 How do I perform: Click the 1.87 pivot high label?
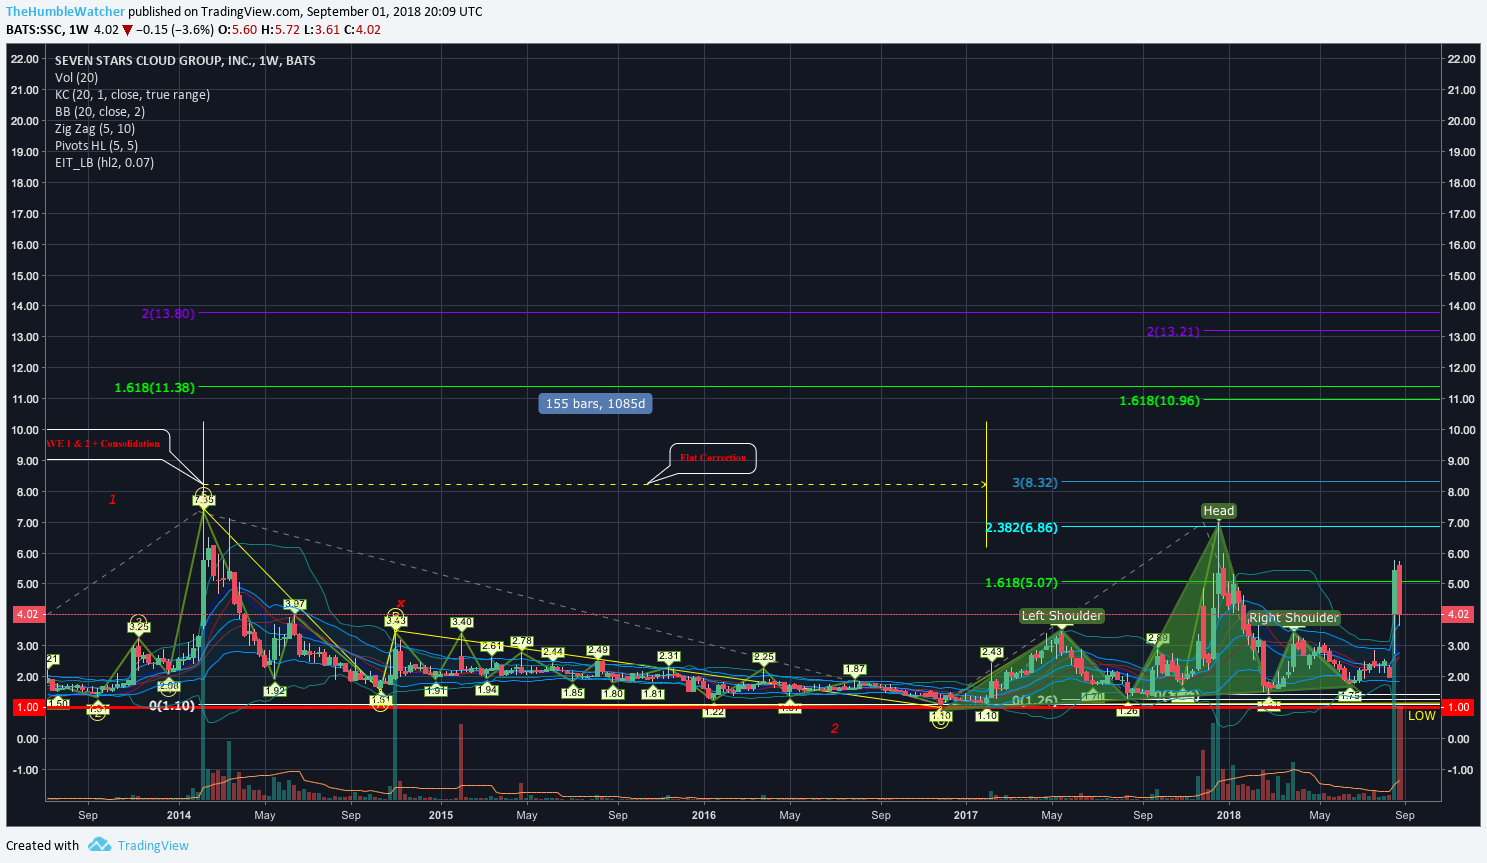point(855,670)
